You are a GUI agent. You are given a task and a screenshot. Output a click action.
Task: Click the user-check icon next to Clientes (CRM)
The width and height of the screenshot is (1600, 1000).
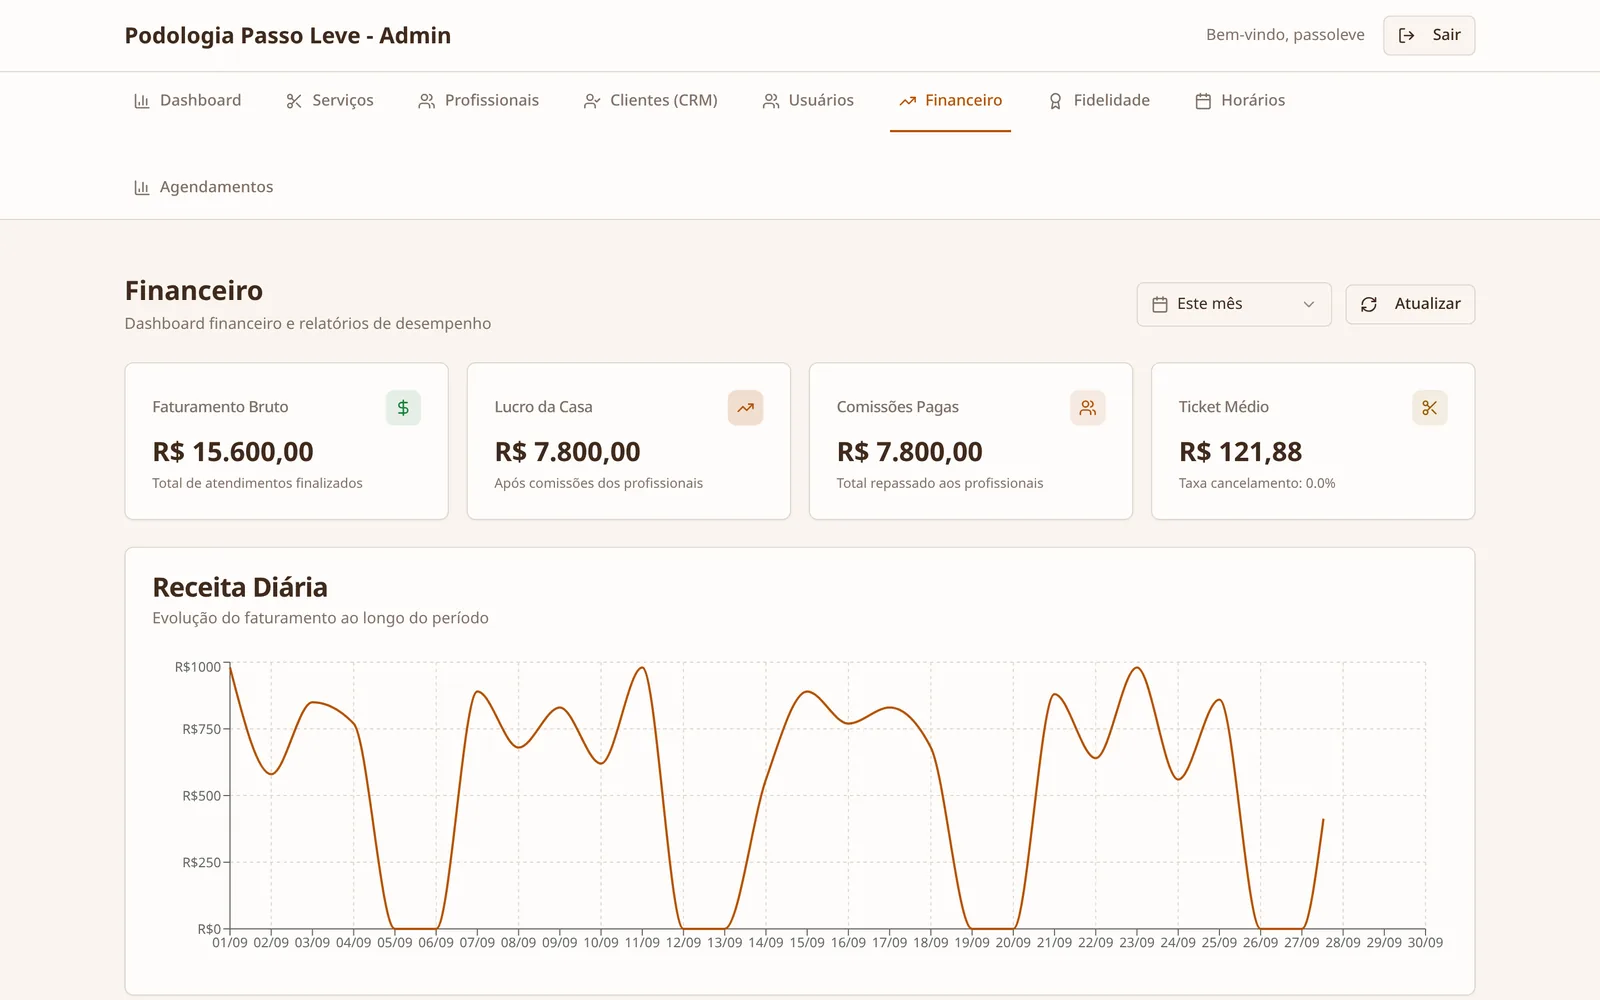coord(592,101)
